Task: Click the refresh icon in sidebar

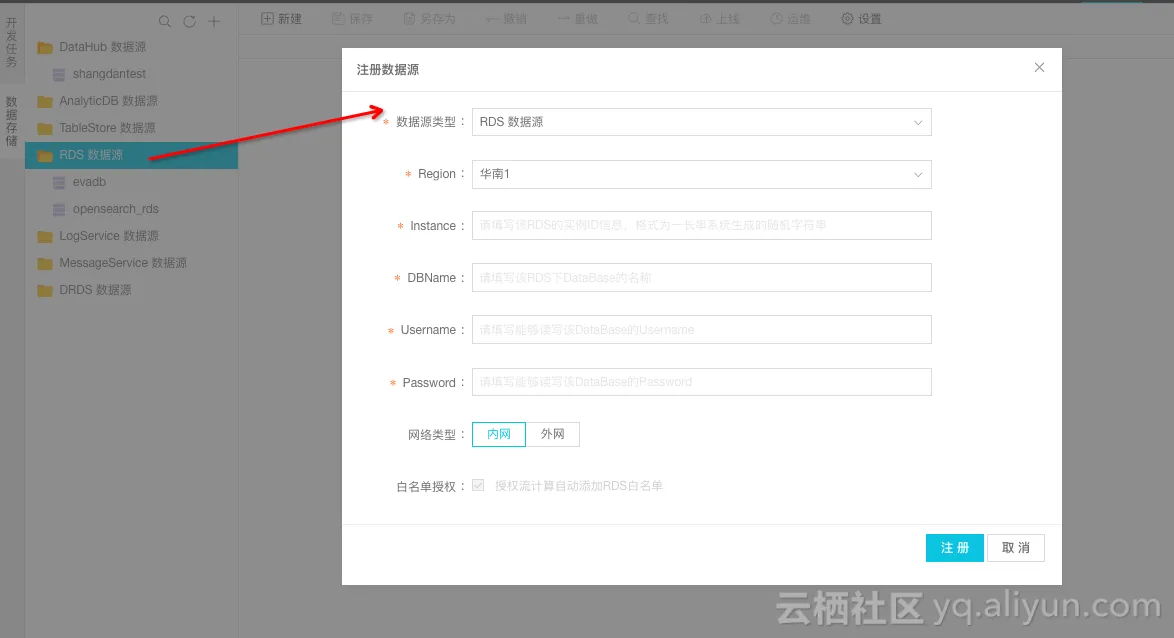Action: click(x=189, y=22)
